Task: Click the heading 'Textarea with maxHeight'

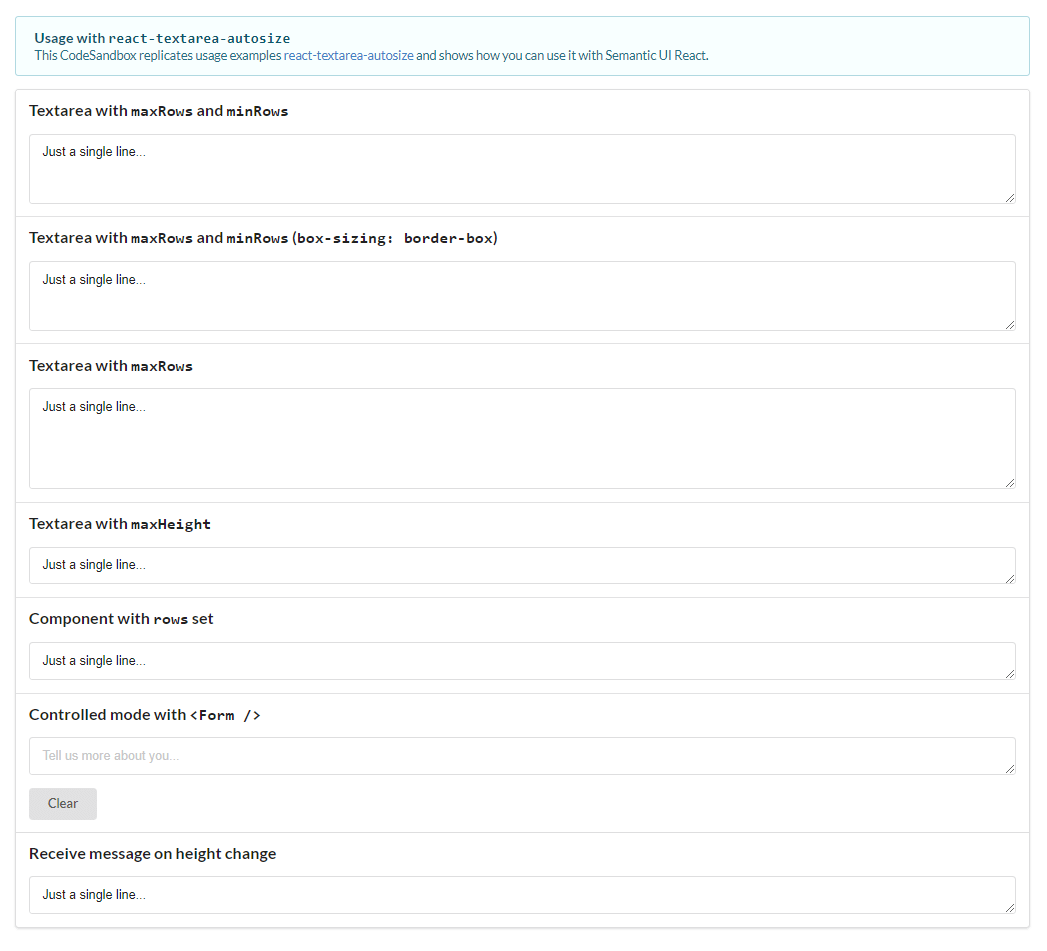Action: point(120,524)
